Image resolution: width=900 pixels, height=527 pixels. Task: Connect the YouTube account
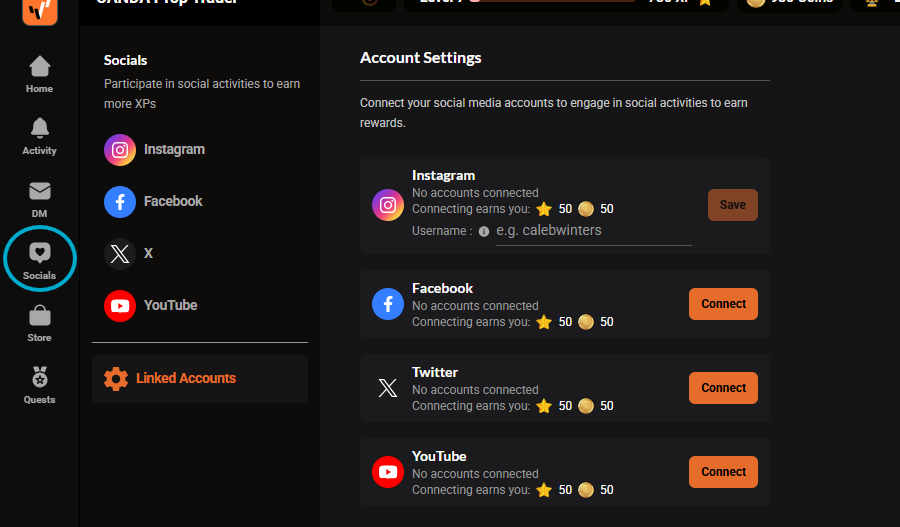723,472
